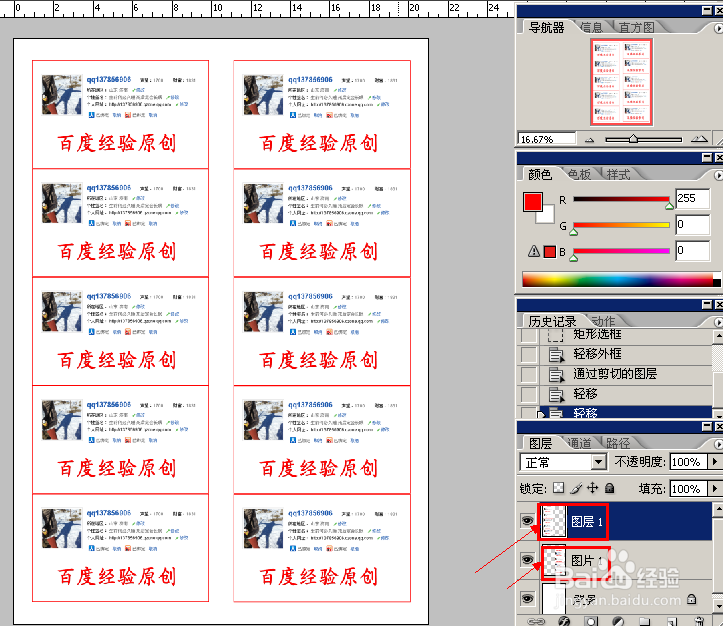The height and width of the screenshot is (626, 723).
Task: Click out-of-gamut red swatch next to B
Action: coord(549,252)
